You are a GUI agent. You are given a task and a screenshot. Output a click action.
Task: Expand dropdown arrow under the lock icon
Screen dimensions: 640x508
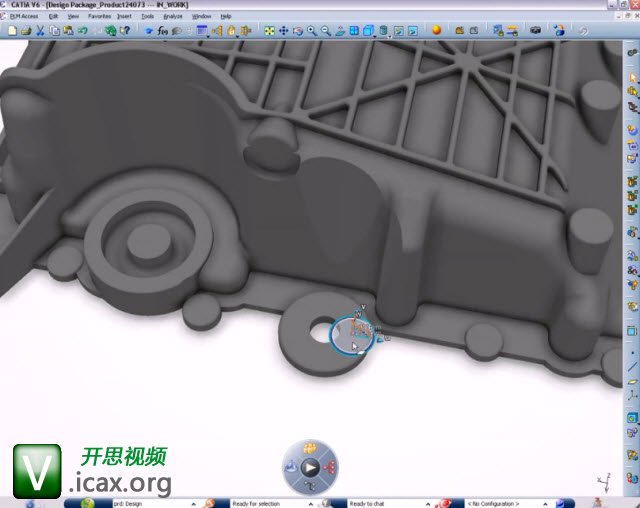[236, 37]
